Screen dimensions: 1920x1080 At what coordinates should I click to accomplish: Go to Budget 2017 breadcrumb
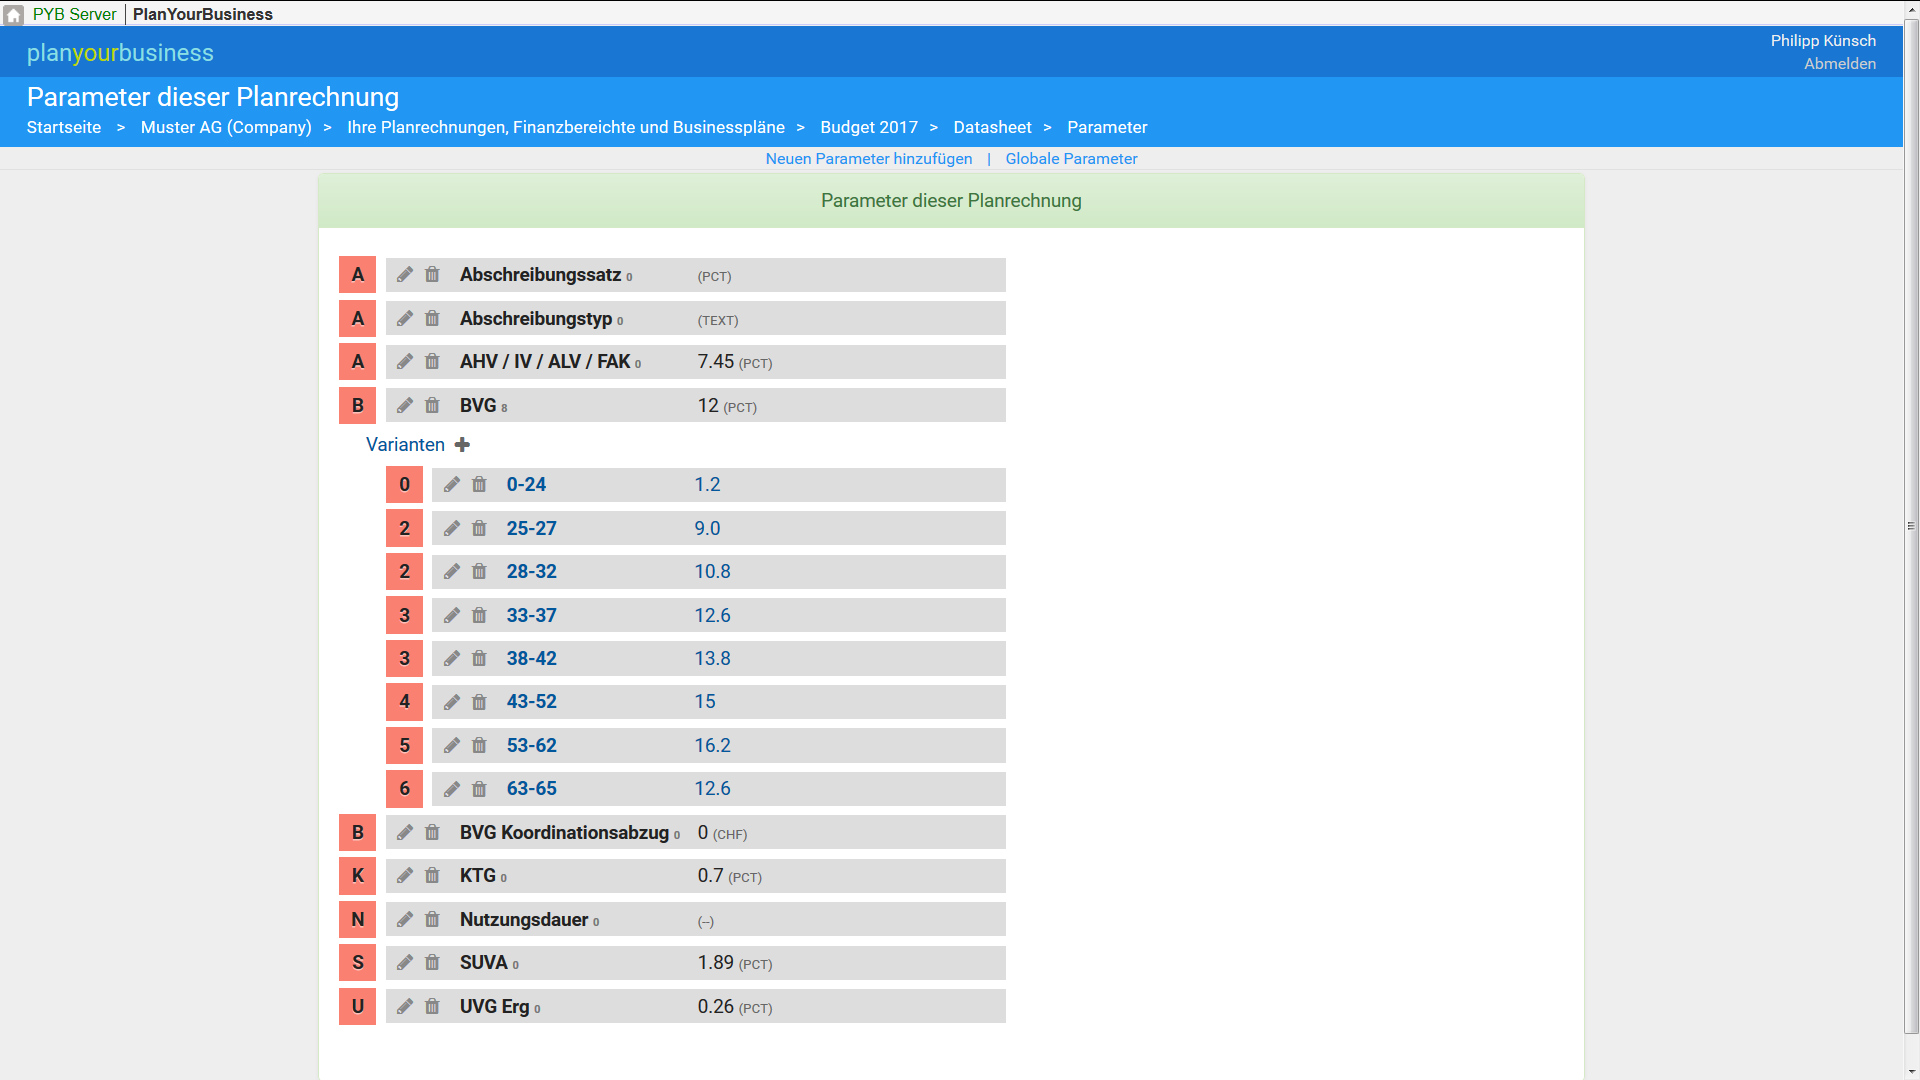pyautogui.click(x=868, y=127)
